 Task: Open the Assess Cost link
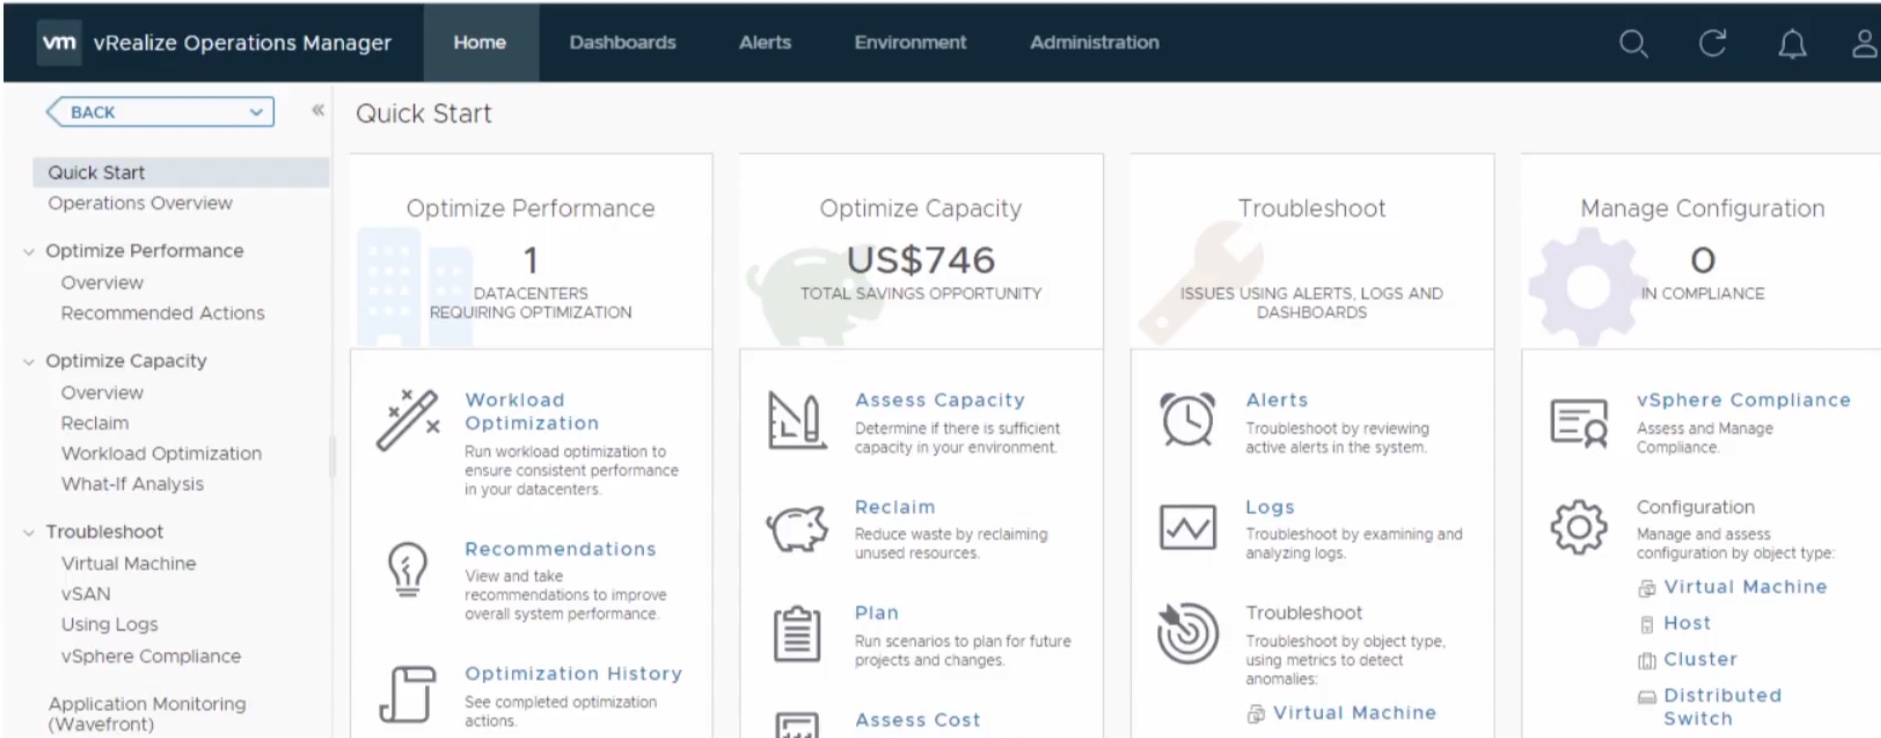[x=918, y=720]
